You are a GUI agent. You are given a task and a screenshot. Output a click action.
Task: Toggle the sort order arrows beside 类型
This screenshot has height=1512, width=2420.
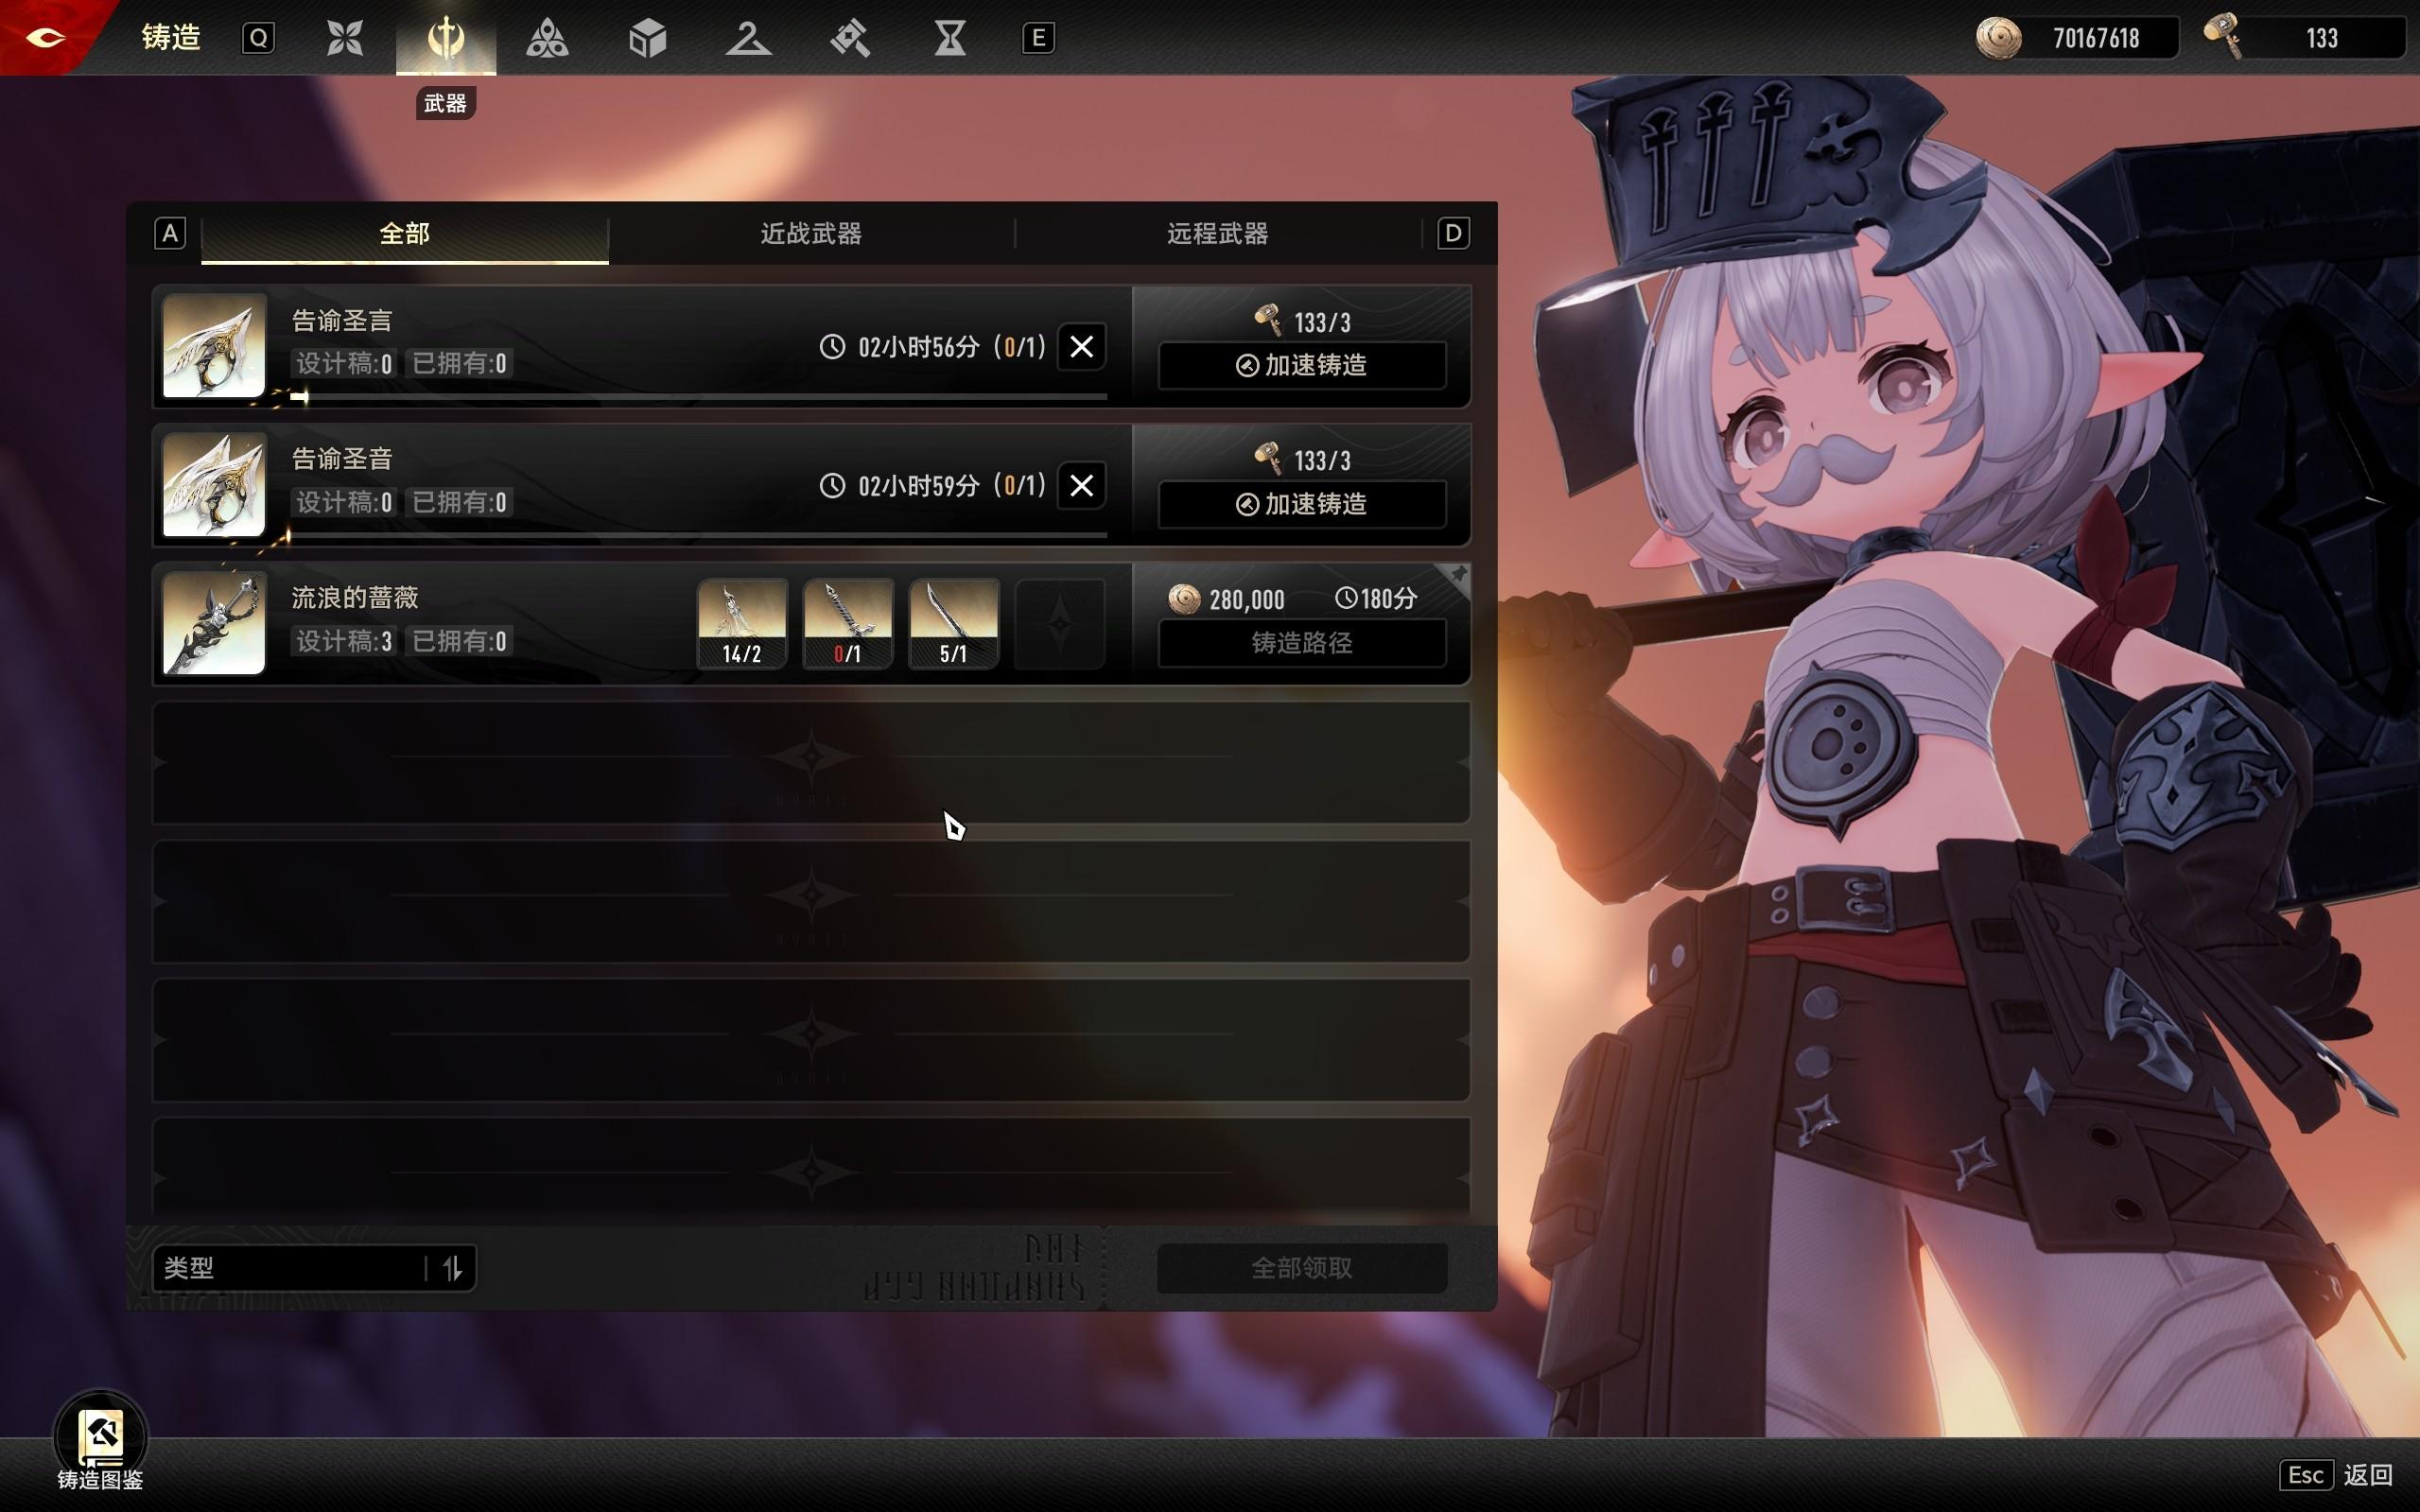click(452, 1268)
